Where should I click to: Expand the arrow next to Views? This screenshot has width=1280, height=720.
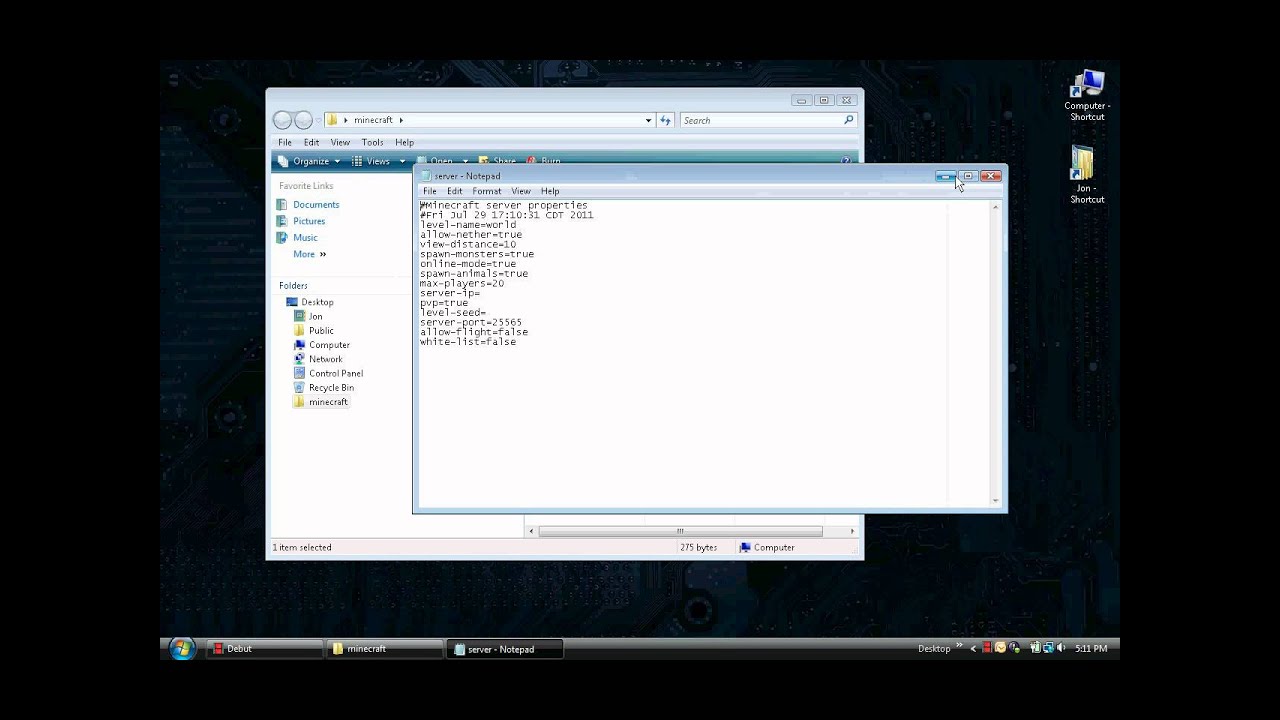[x=402, y=161]
